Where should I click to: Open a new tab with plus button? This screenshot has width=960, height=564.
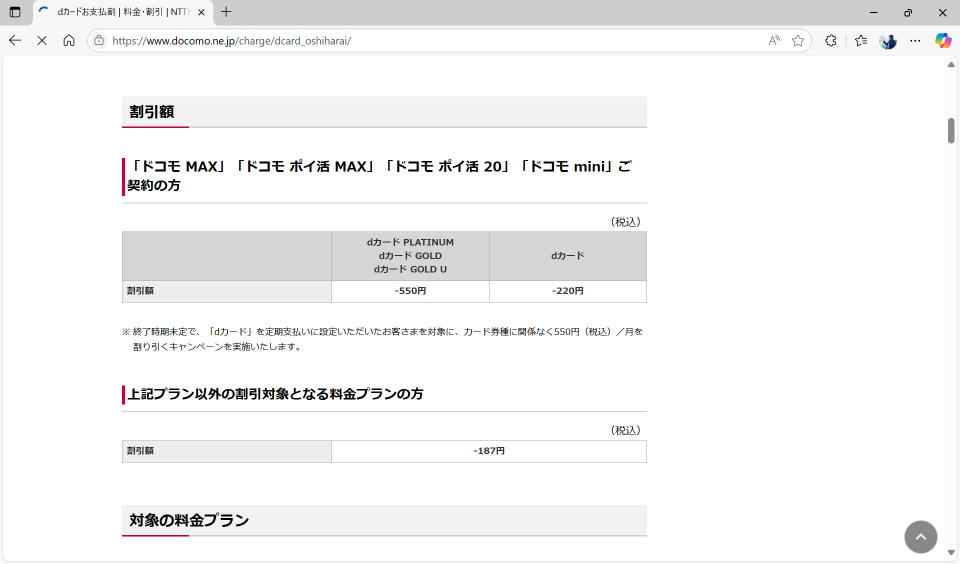(x=226, y=12)
